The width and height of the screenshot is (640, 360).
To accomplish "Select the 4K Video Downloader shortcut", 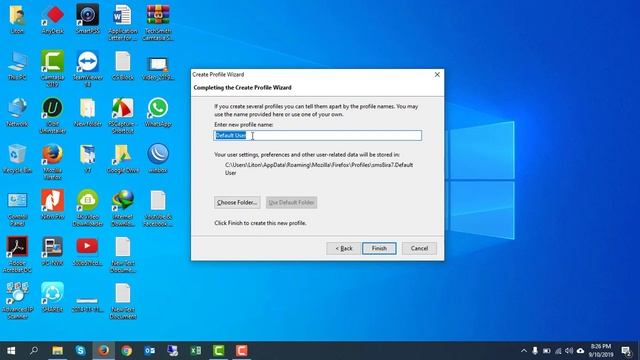I will tap(87, 209).
